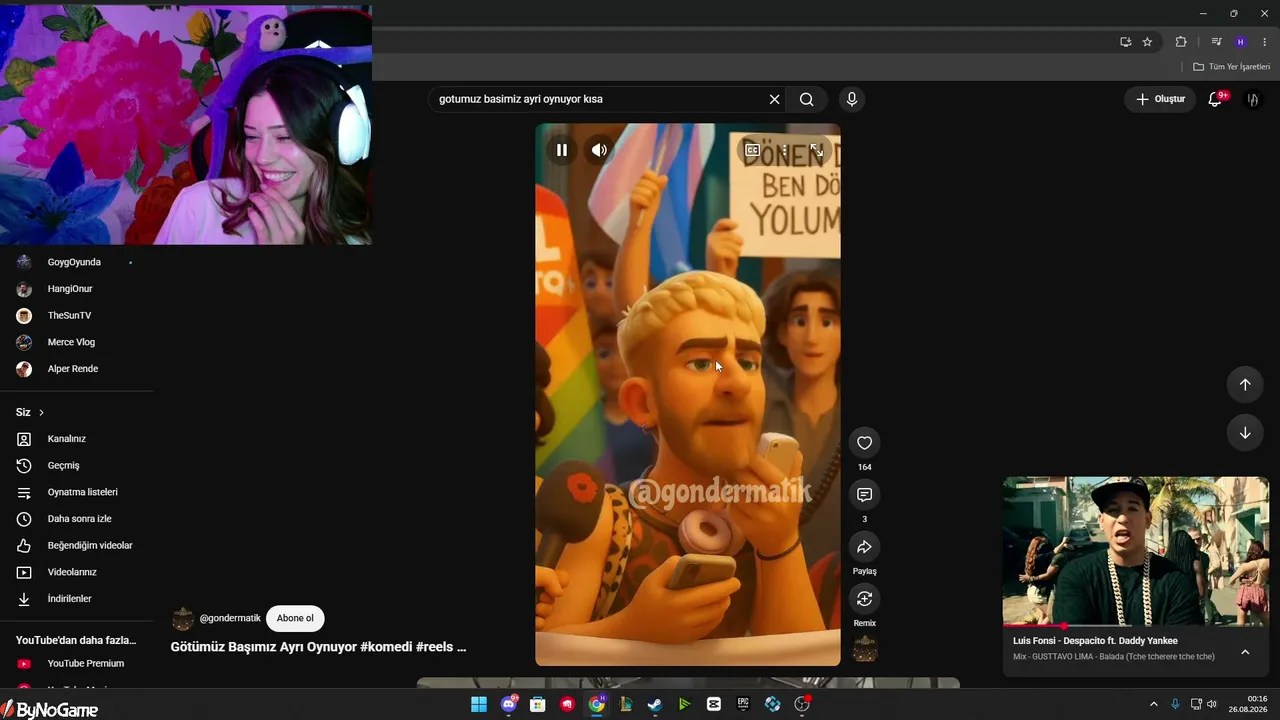Screen dimensions: 1280x720
Task: Bookmark this page with the star icon
Action: click(x=1147, y=42)
